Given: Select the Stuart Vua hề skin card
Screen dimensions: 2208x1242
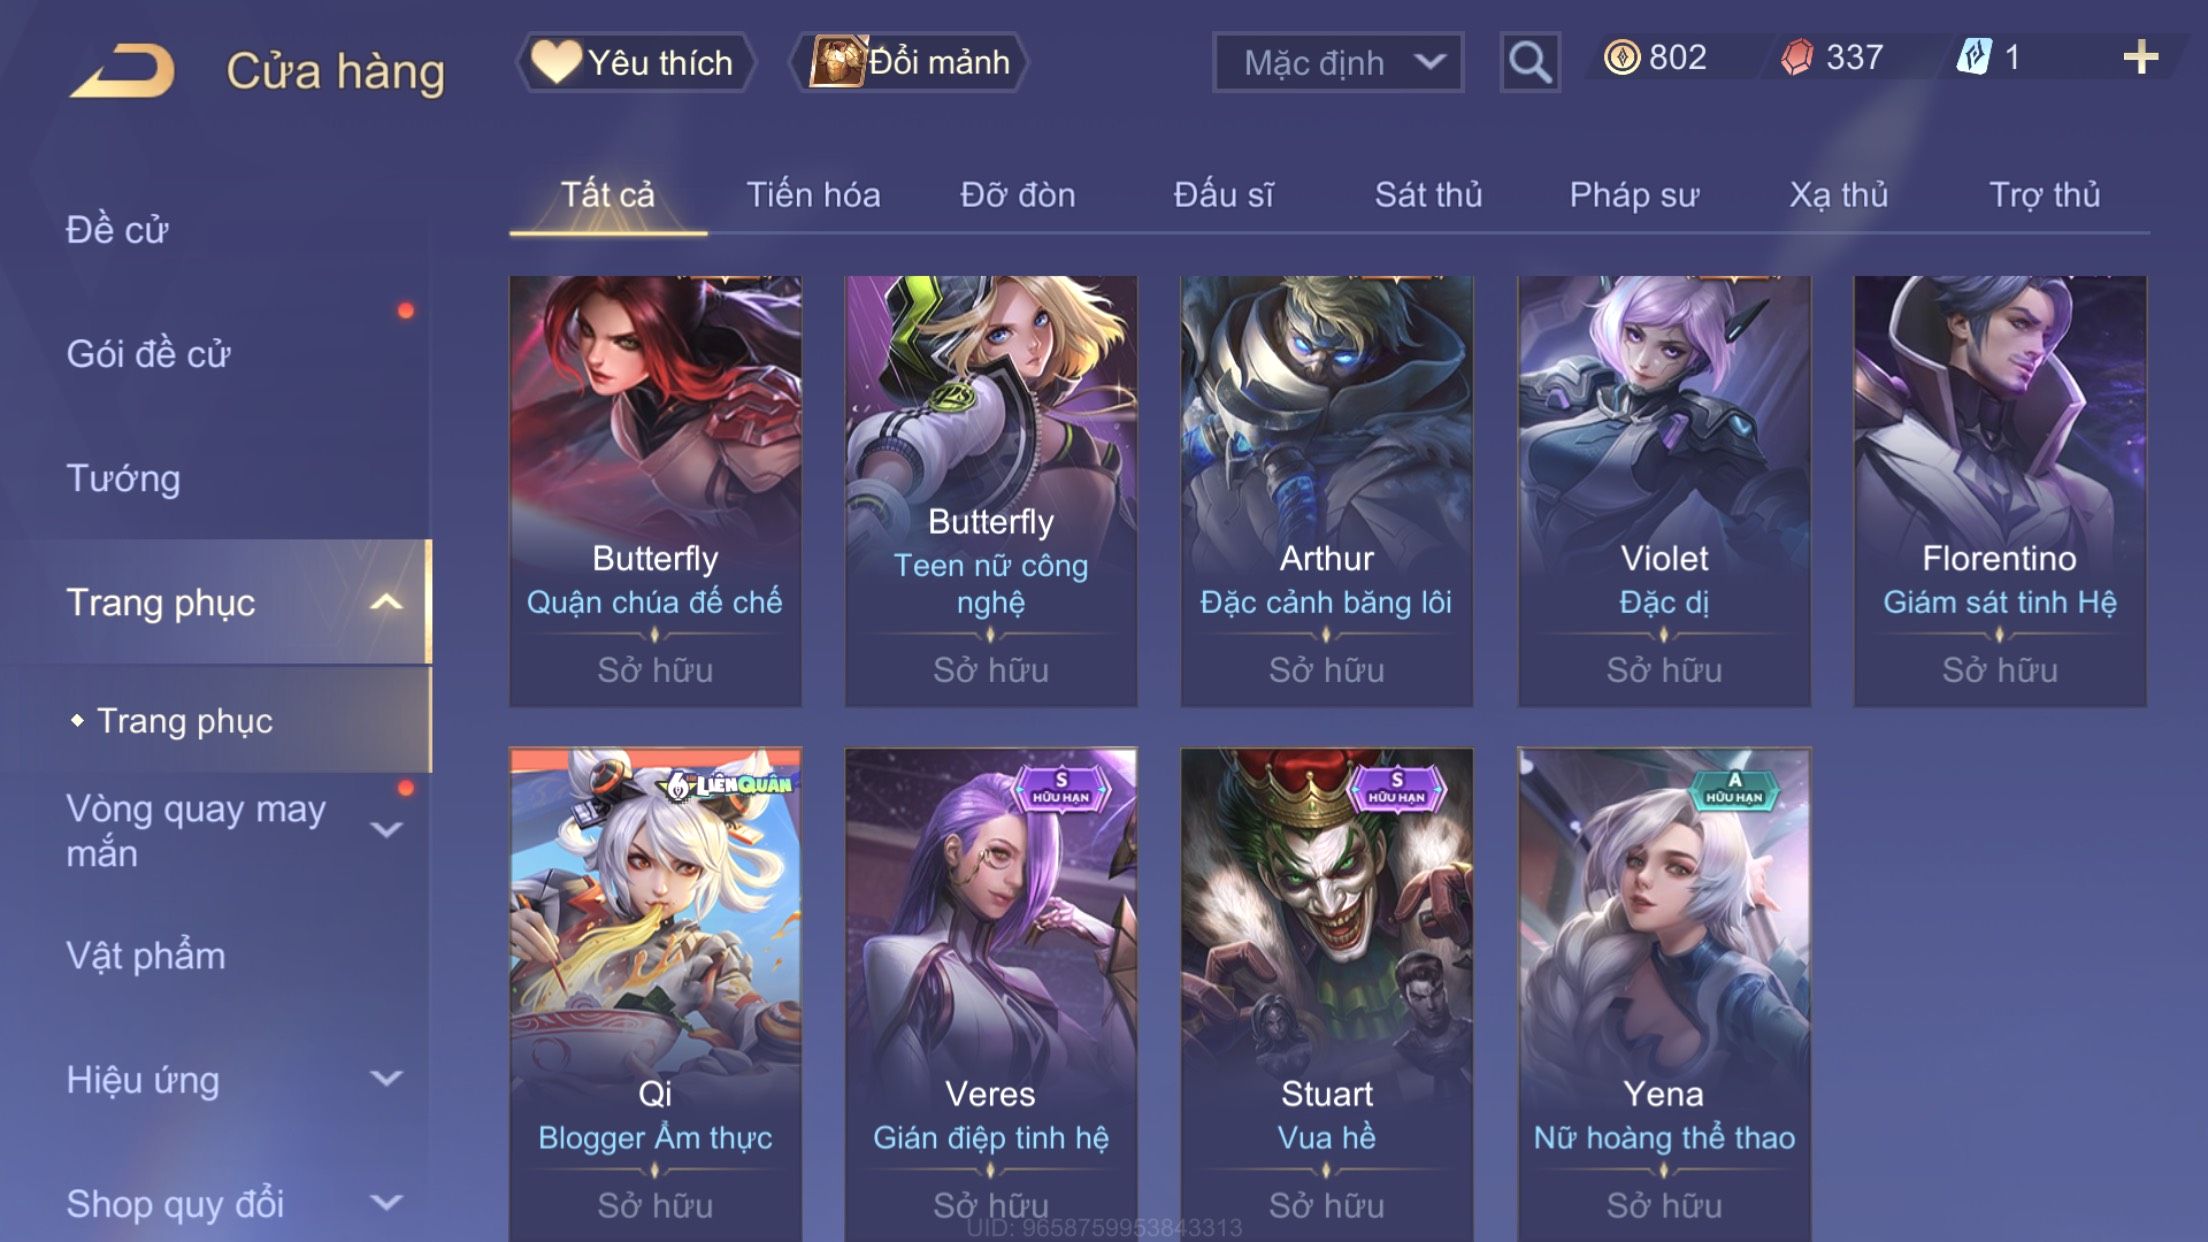Looking at the screenshot, I should click(1327, 995).
